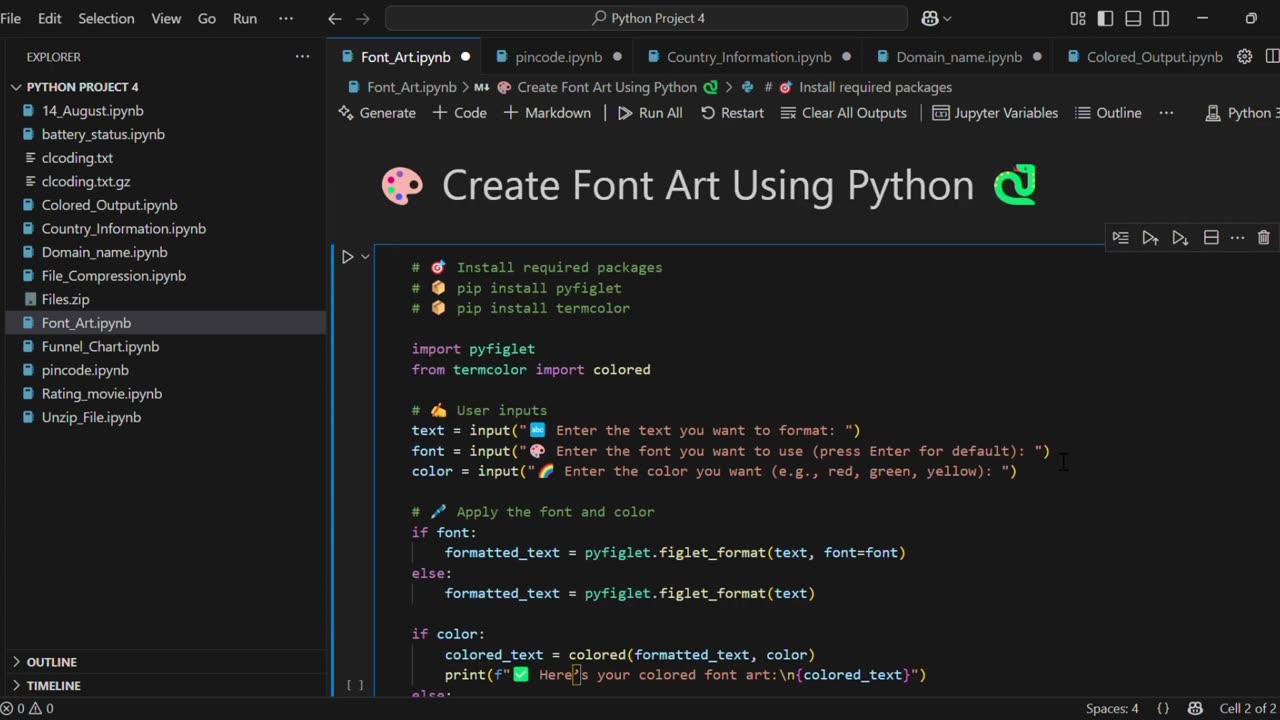Open notebook settings gear icon

coord(1245,57)
